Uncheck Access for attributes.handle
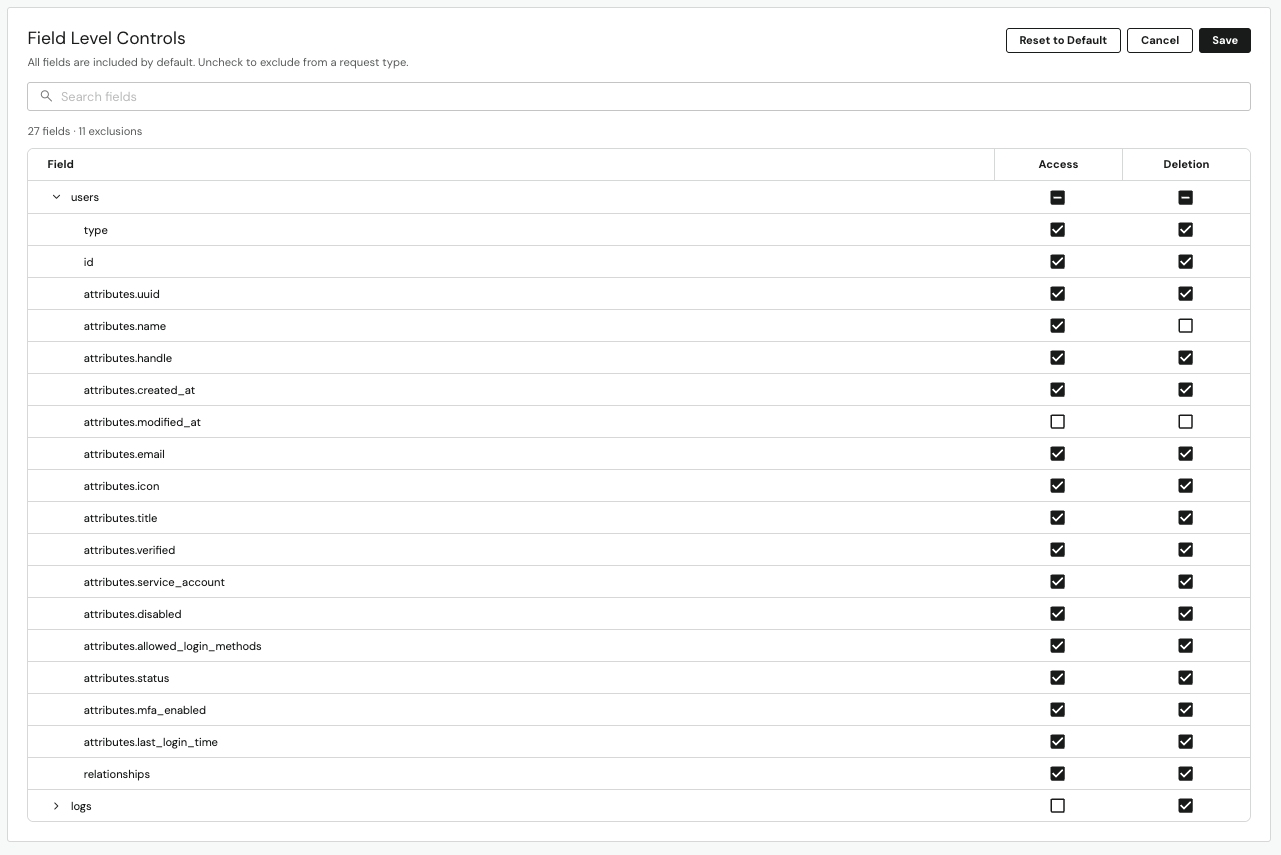This screenshot has height=855, width=1281. point(1058,358)
